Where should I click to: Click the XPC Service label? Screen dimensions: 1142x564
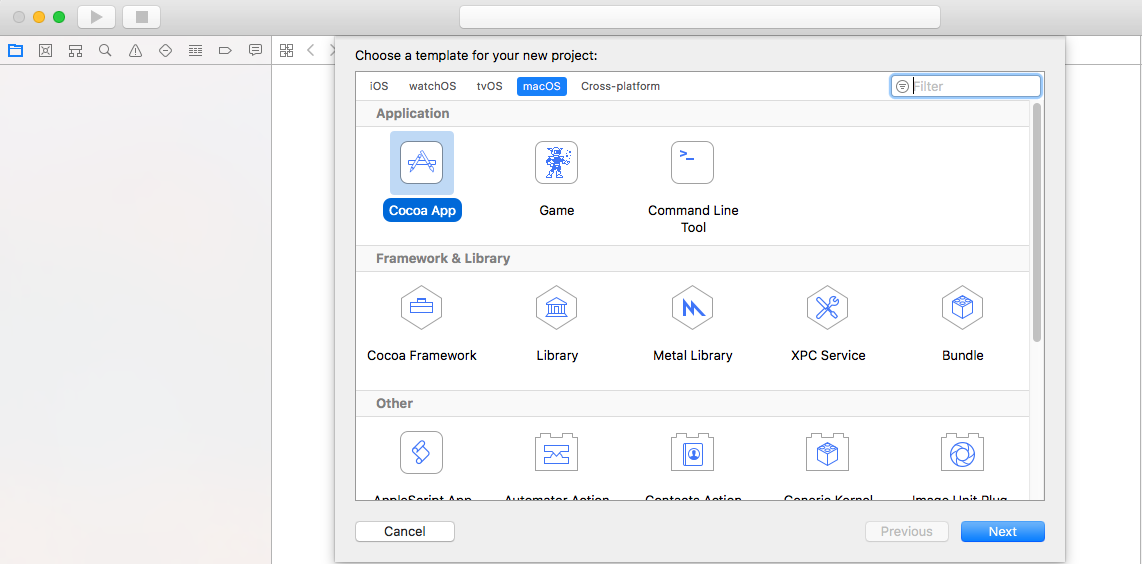coord(828,356)
